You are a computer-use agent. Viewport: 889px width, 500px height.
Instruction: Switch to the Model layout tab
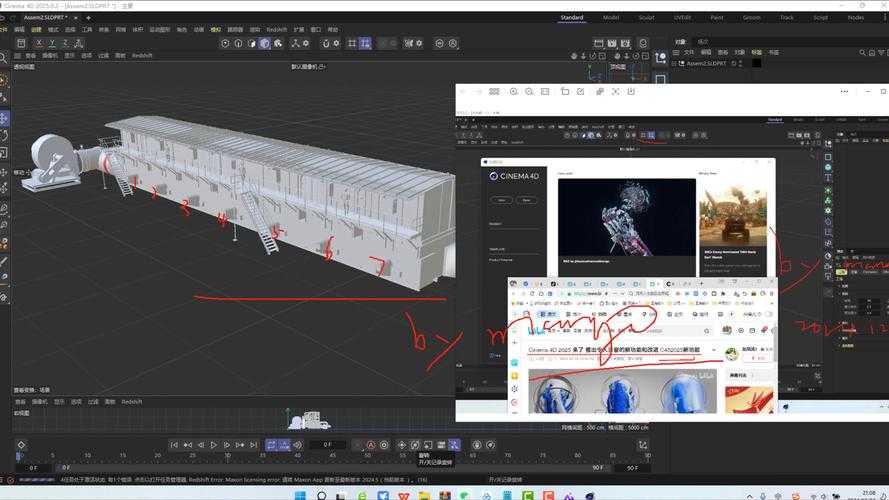pos(611,18)
